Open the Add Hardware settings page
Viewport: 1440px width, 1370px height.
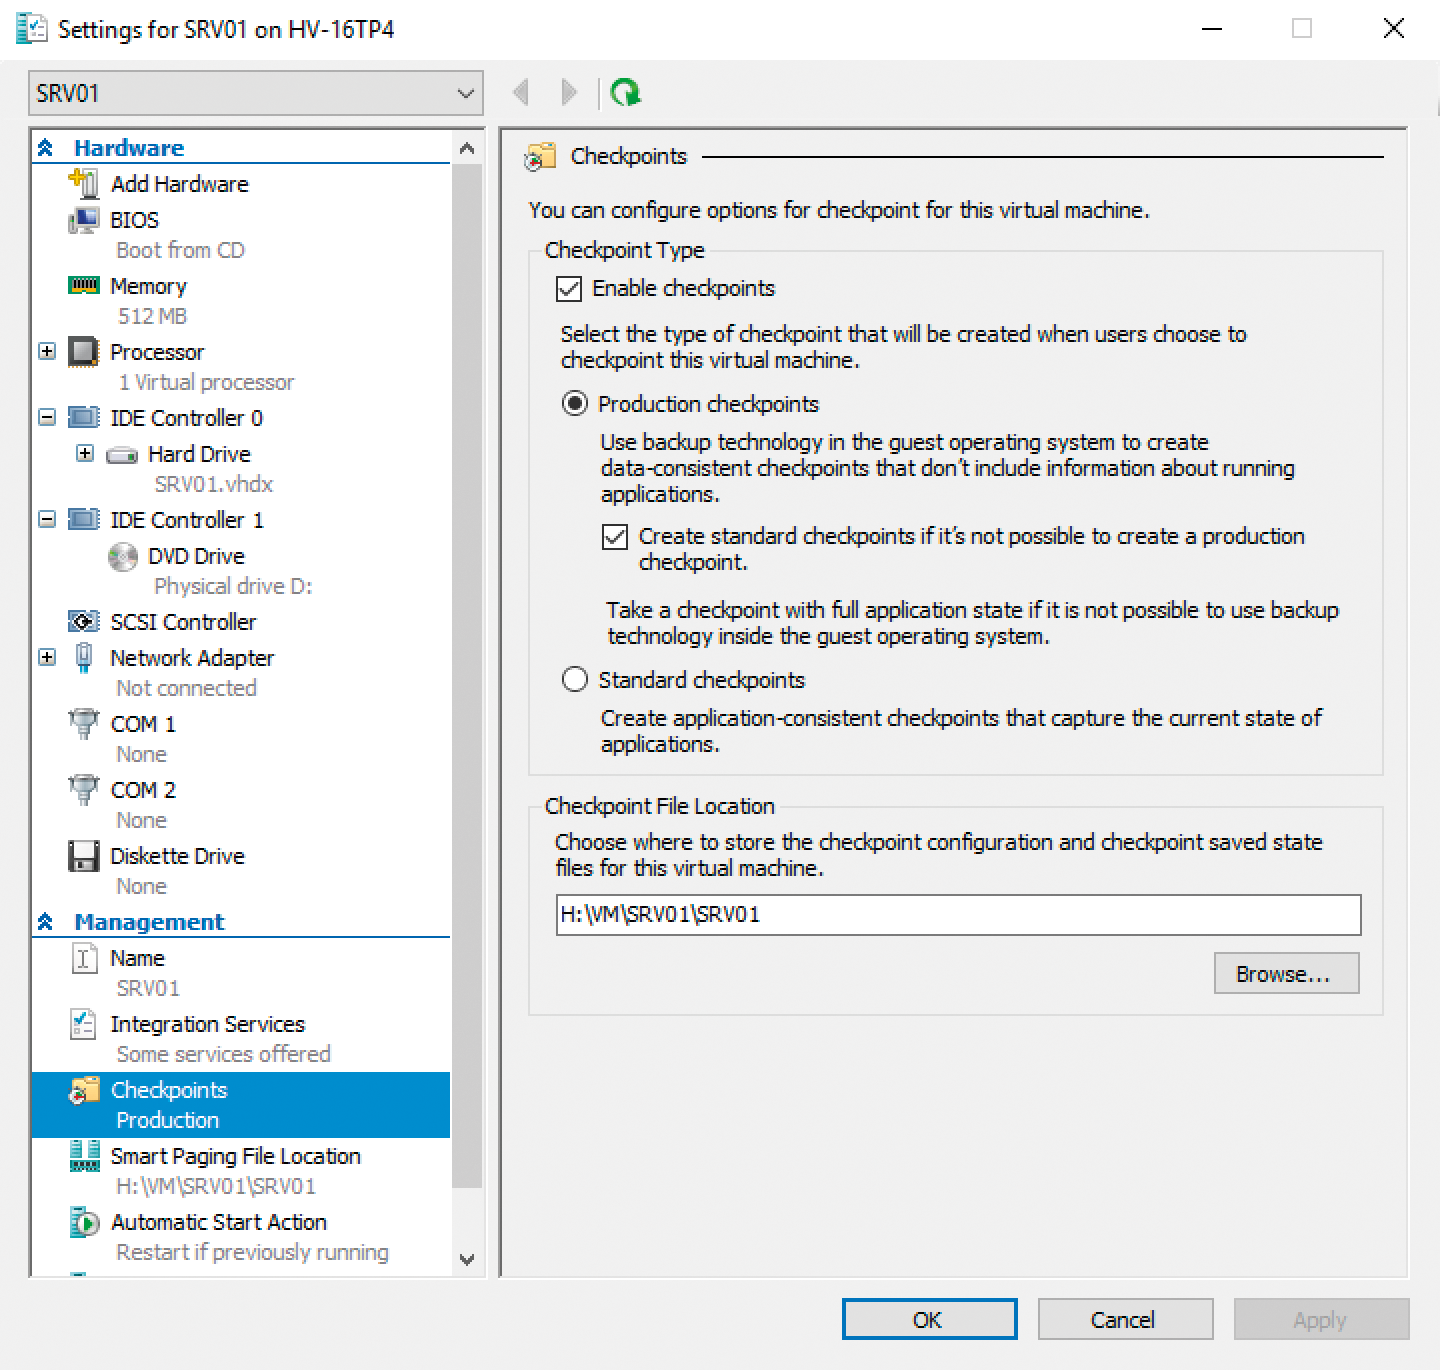[x=180, y=183]
